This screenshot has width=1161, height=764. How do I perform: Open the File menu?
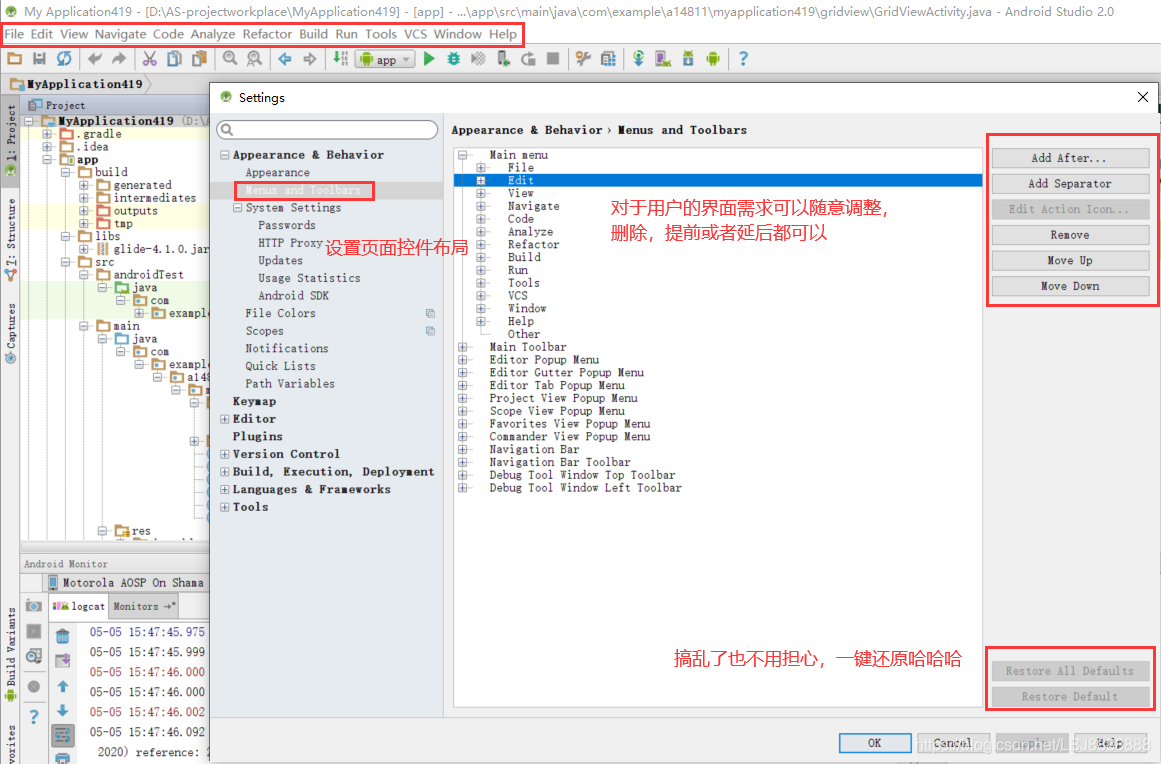pos(14,34)
